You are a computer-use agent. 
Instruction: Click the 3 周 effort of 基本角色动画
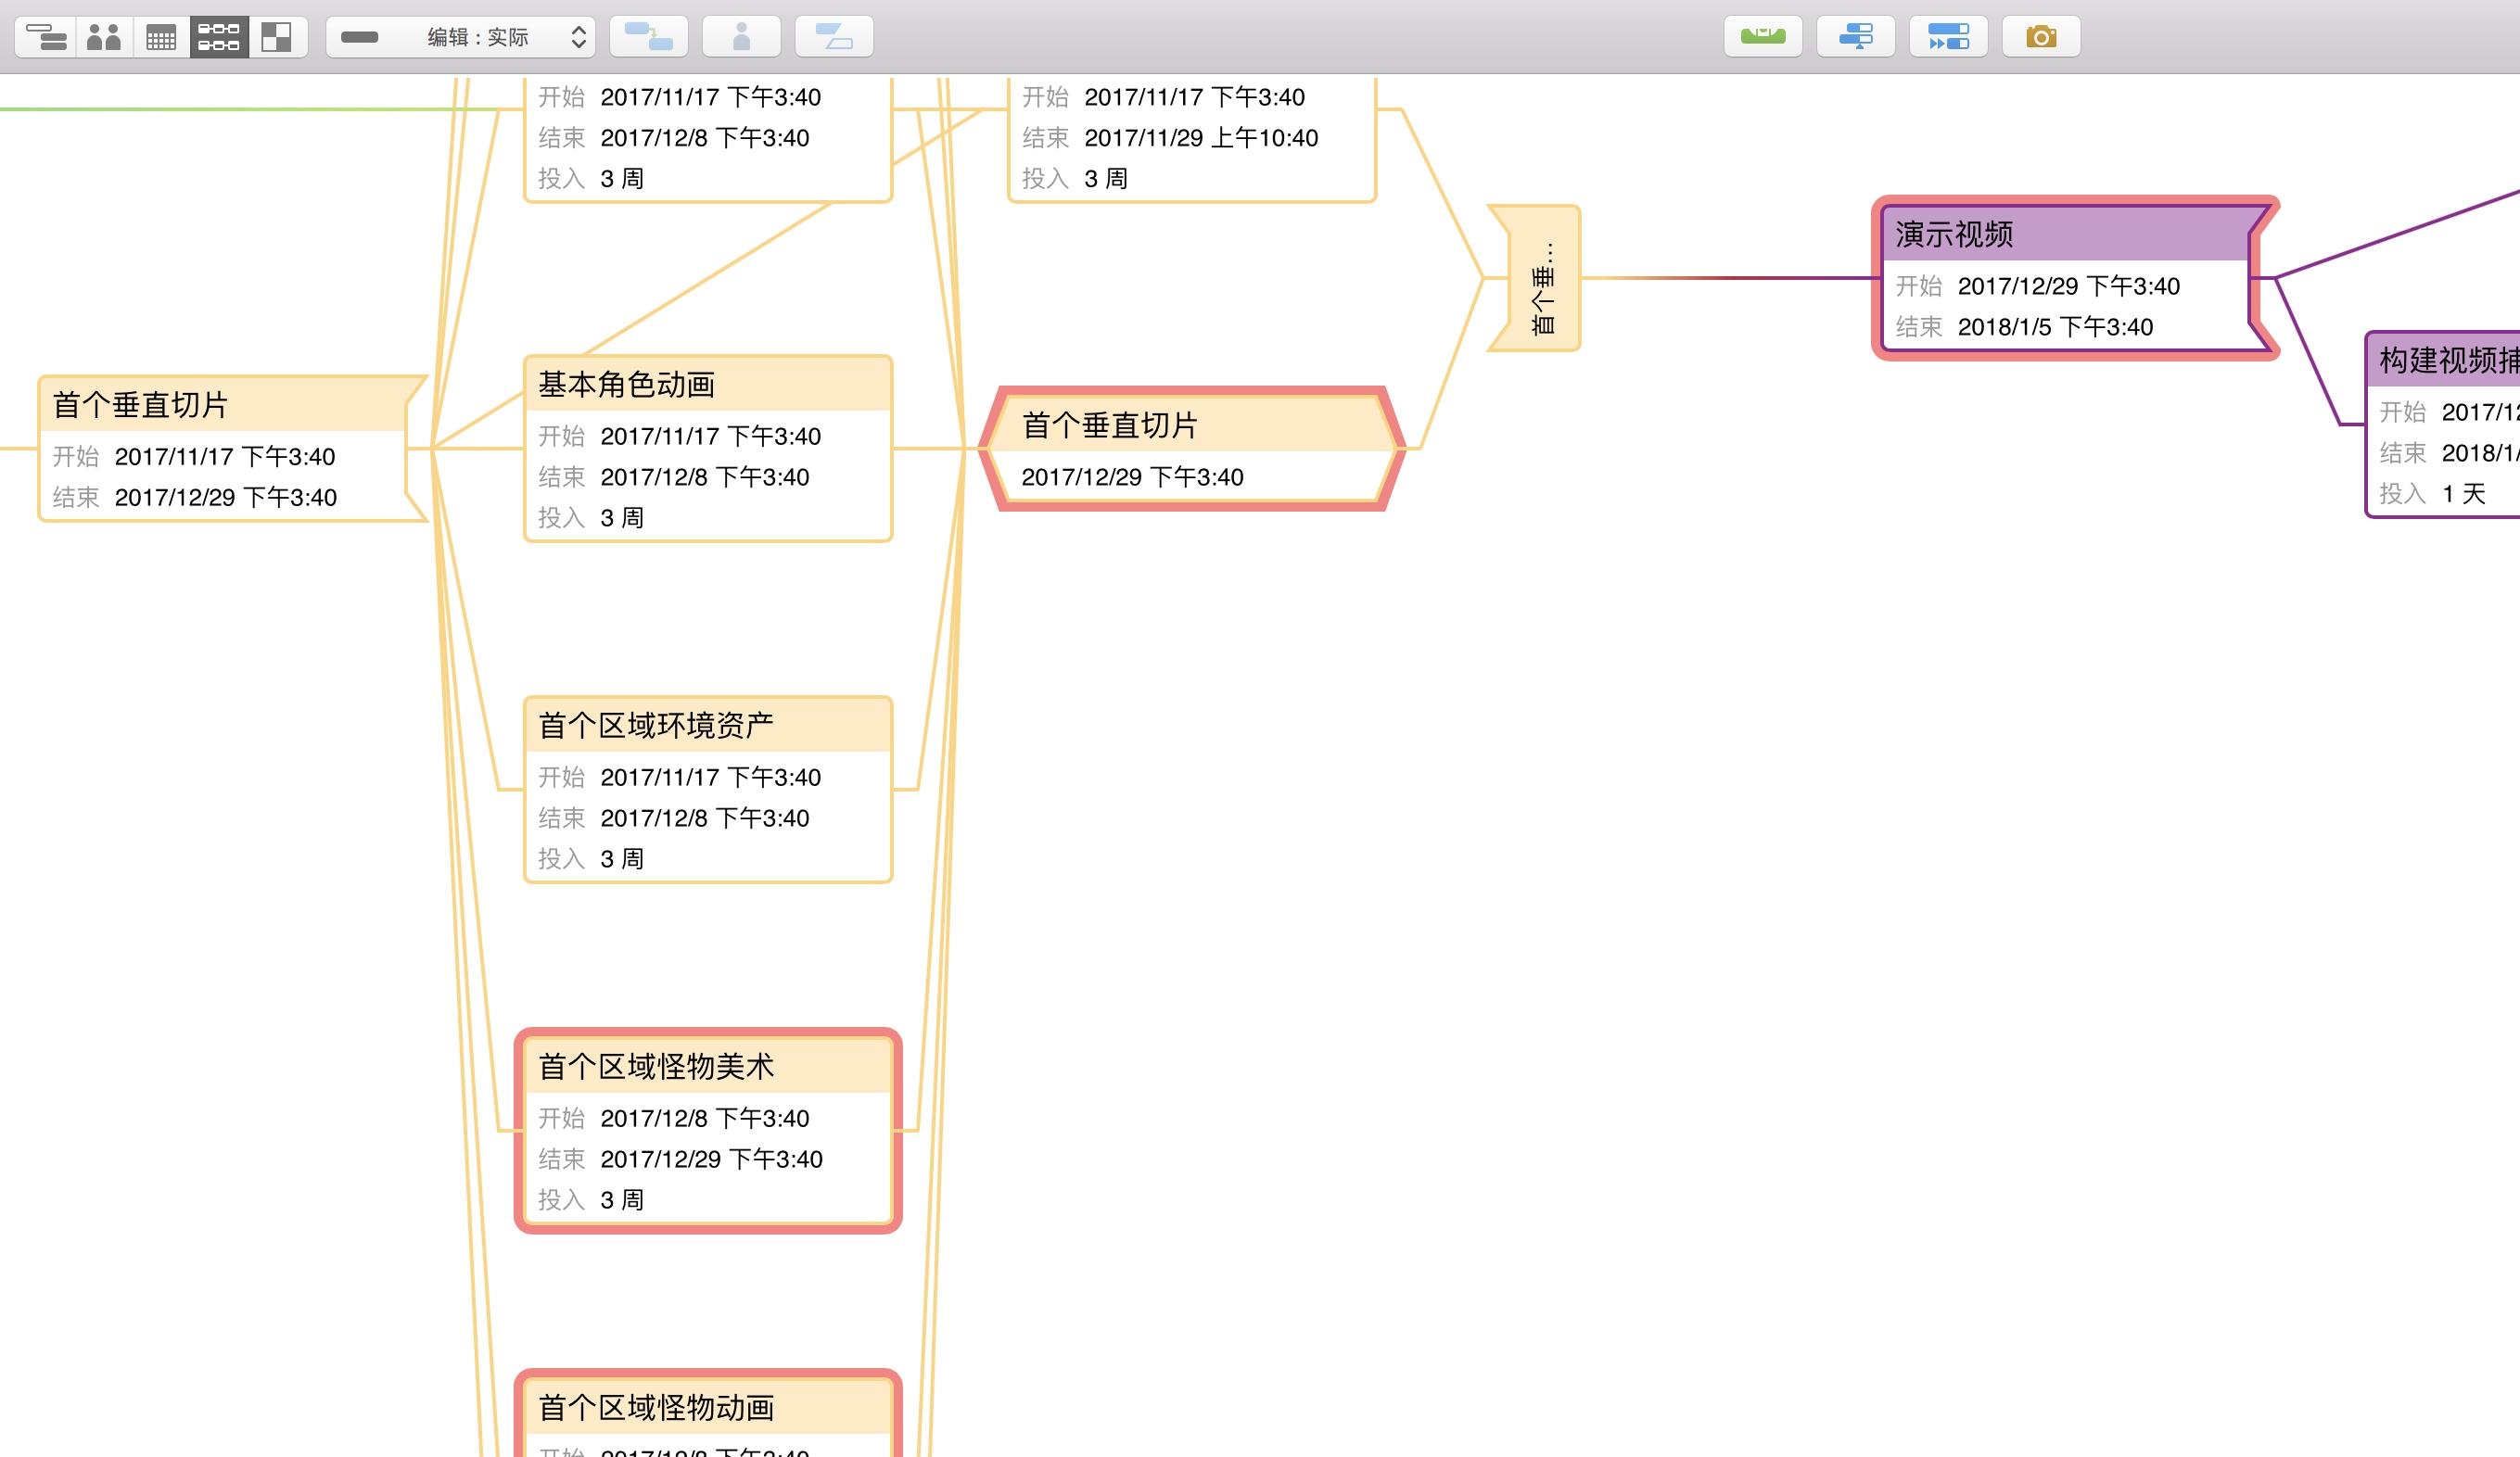point(622,518)
